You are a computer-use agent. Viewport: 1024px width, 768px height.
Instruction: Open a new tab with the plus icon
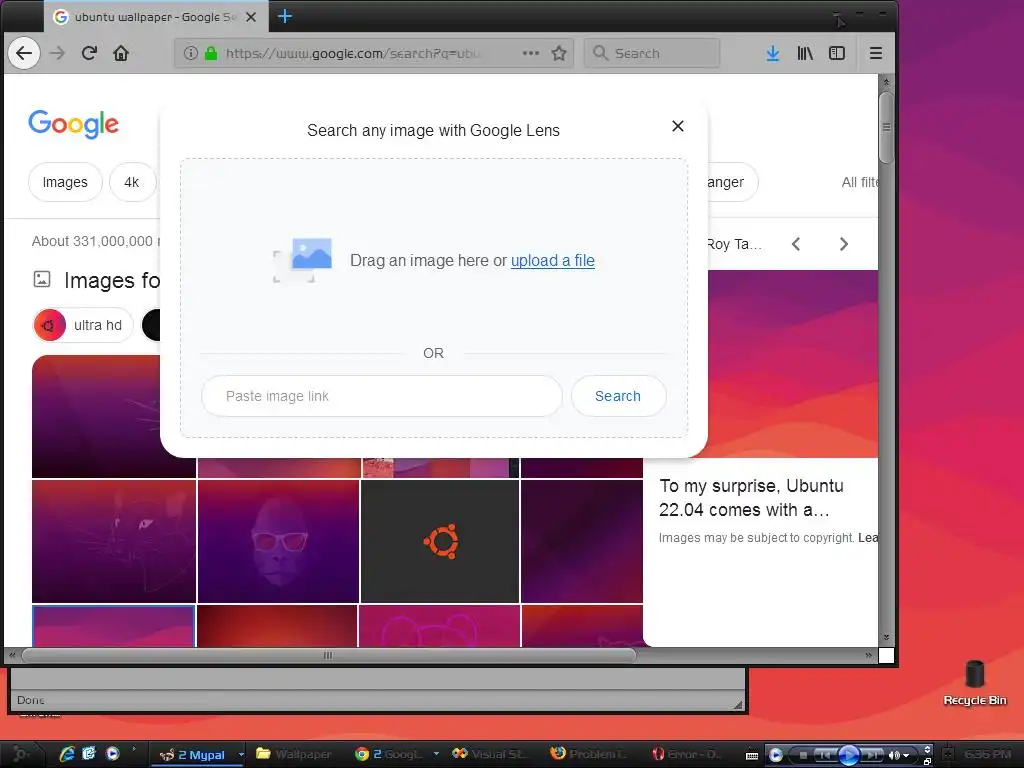pyautogui.click(x=285, y=16)
